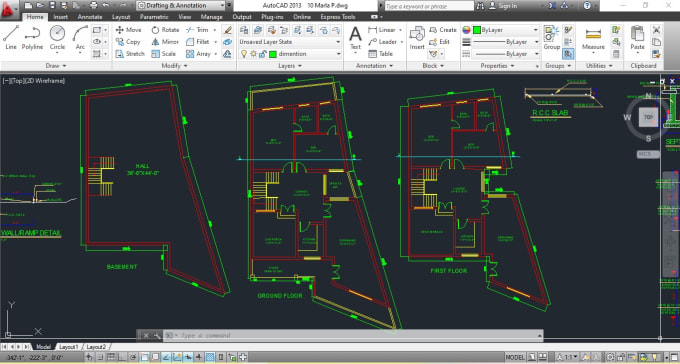Open the ByLayer linetype dropdown

[506, 54]
